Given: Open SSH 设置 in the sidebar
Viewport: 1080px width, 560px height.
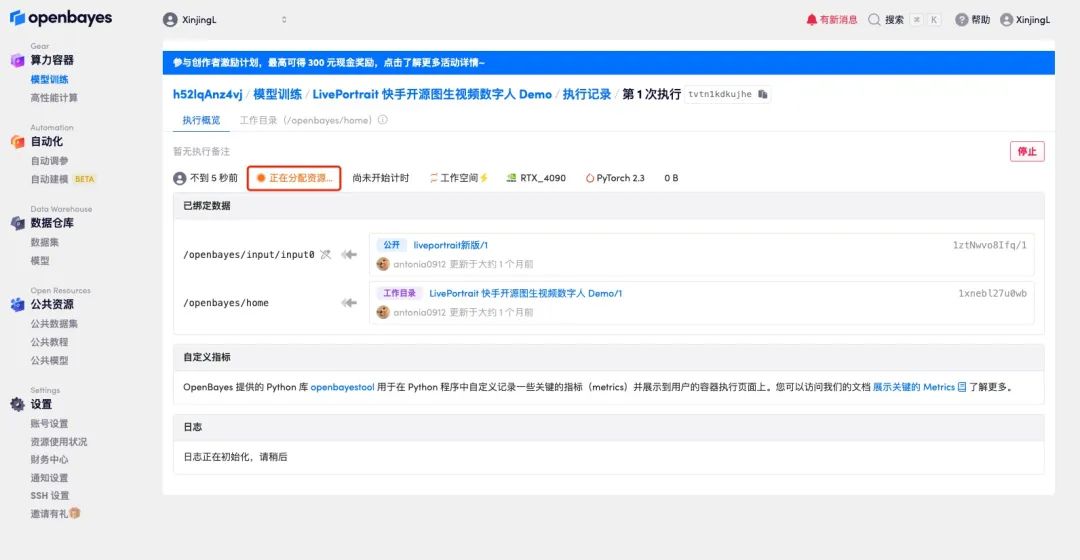Looking at the screenshot, I should 50,495.
